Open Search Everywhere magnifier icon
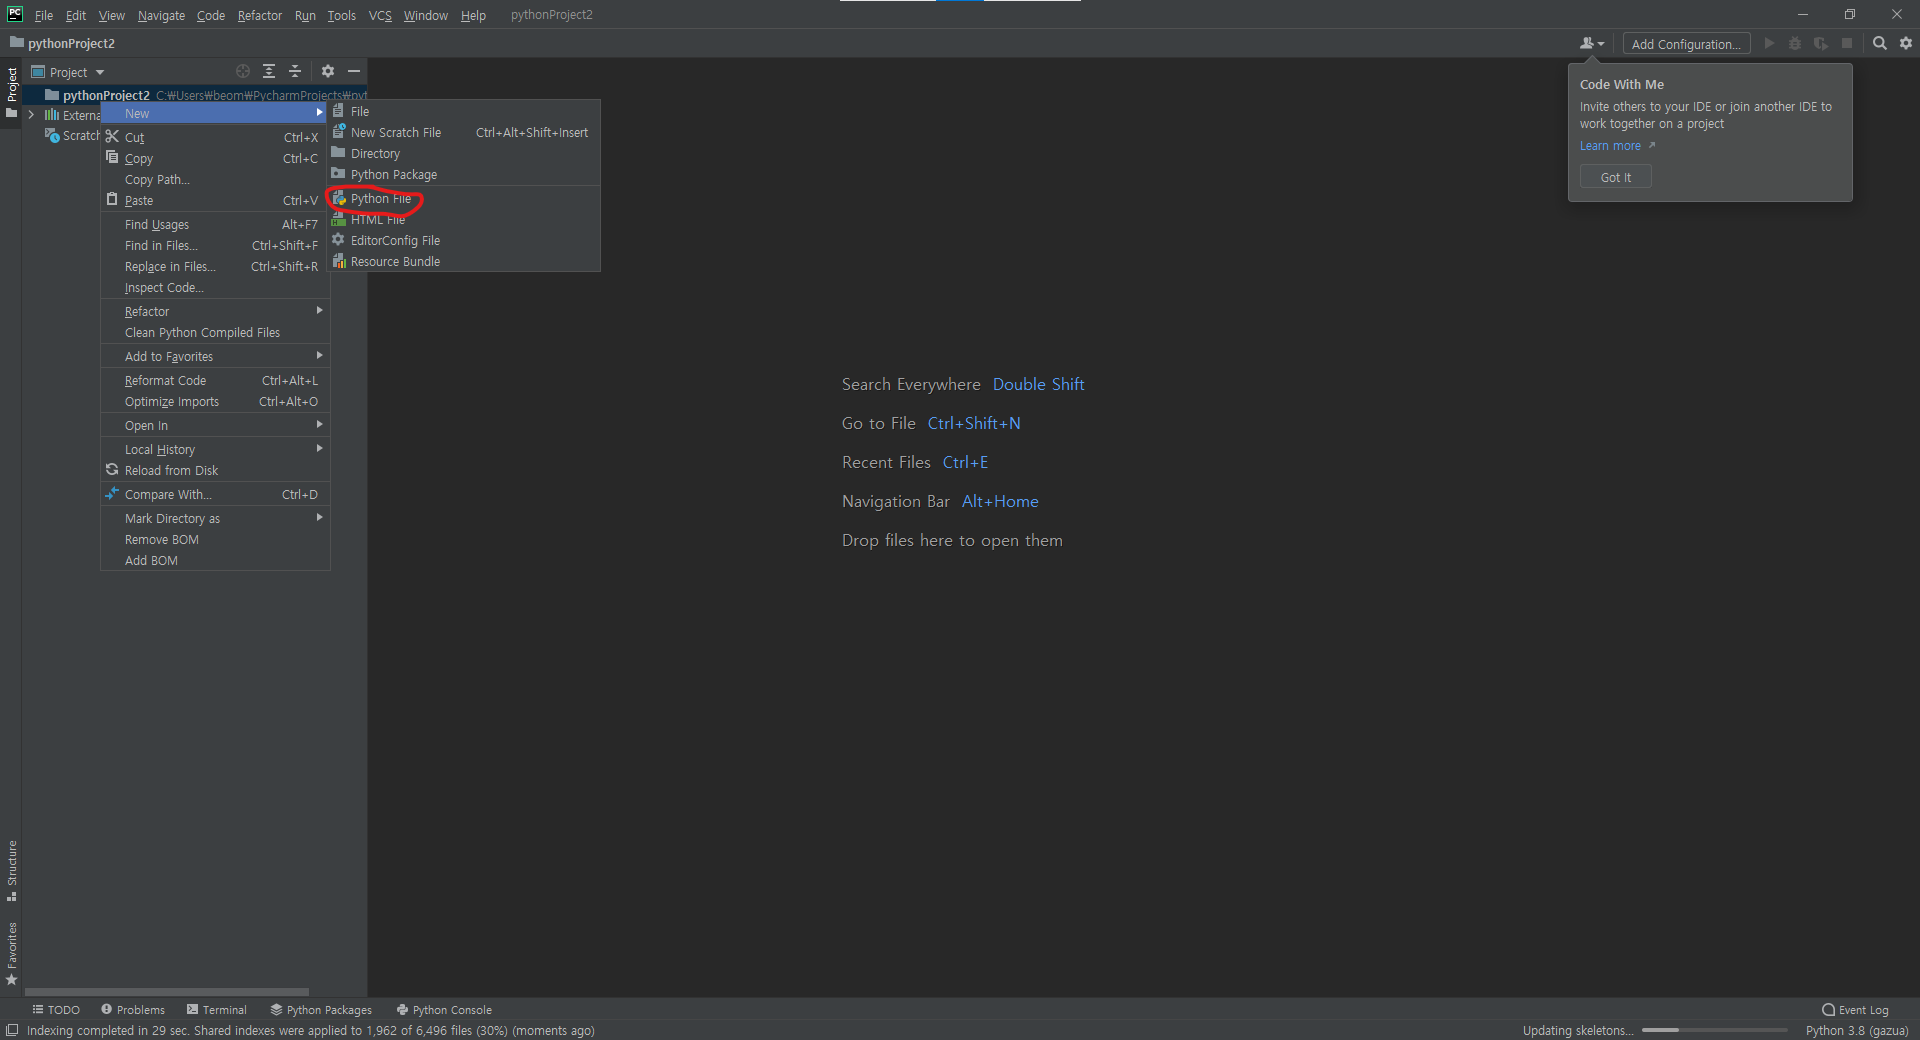1920x1040 pixels. (x=1880, y=43)
